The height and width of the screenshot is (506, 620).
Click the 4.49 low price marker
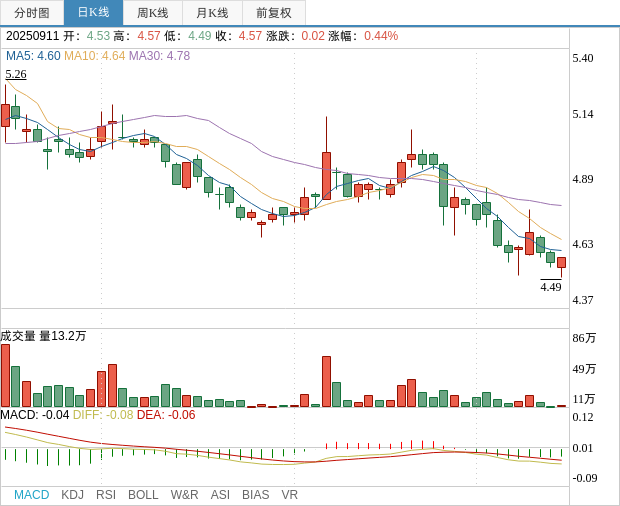tap(551, 287)
